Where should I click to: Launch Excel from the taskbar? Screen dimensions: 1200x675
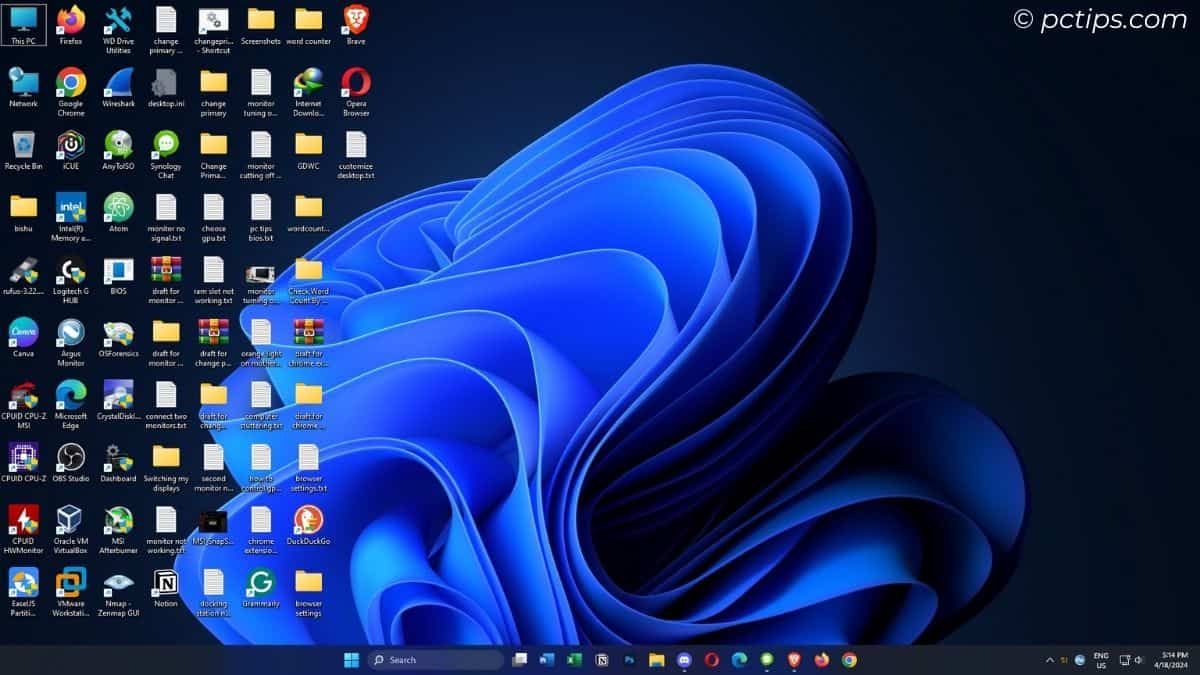[573, 660]
